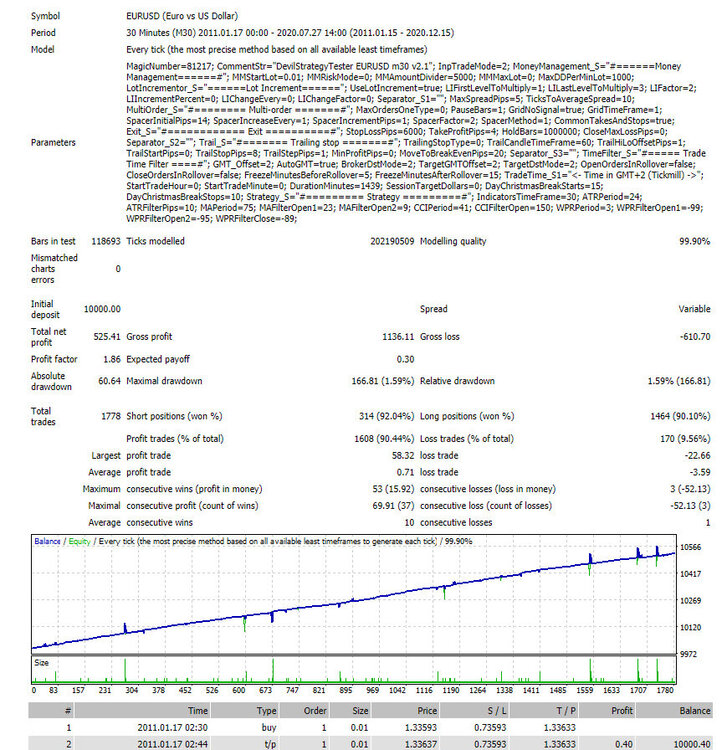
Task: Click chart y-axis label 9972
Action: (689, 654)
